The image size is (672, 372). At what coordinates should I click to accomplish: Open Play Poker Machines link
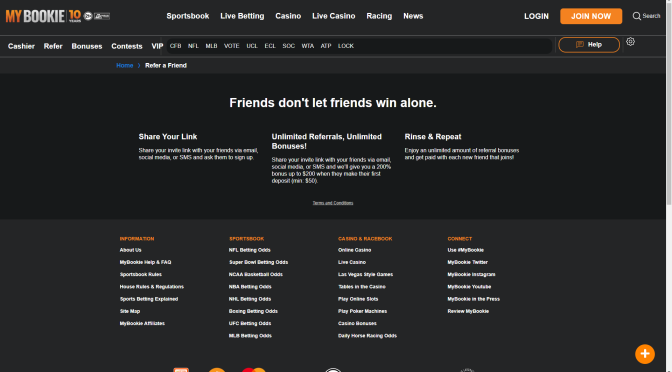[x=362, y=311]
